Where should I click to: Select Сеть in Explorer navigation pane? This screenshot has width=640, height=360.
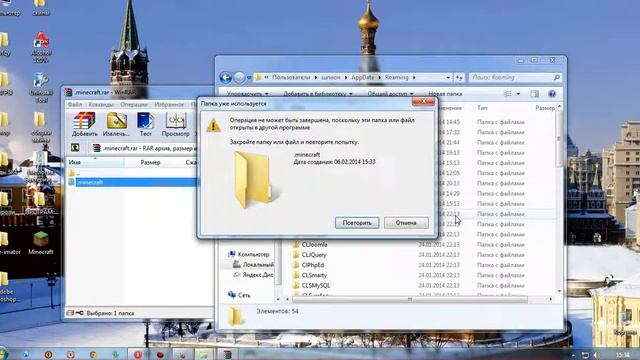pyautogui.click(x=240, y=295)
